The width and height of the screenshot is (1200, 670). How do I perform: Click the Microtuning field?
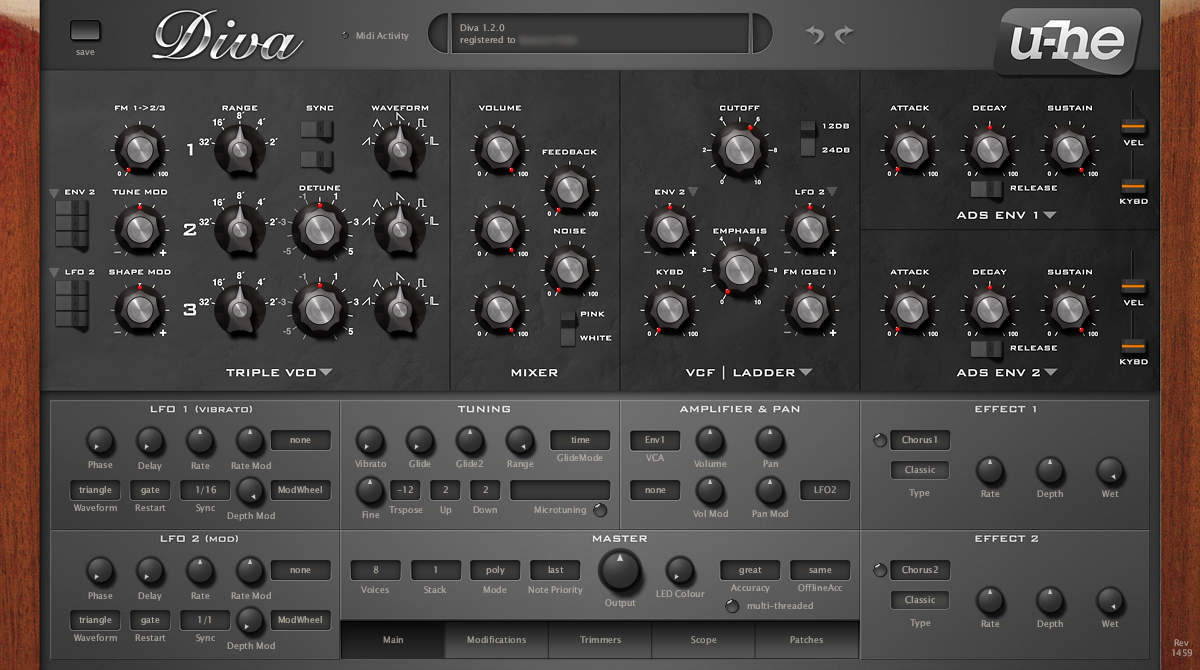(560, 490)
